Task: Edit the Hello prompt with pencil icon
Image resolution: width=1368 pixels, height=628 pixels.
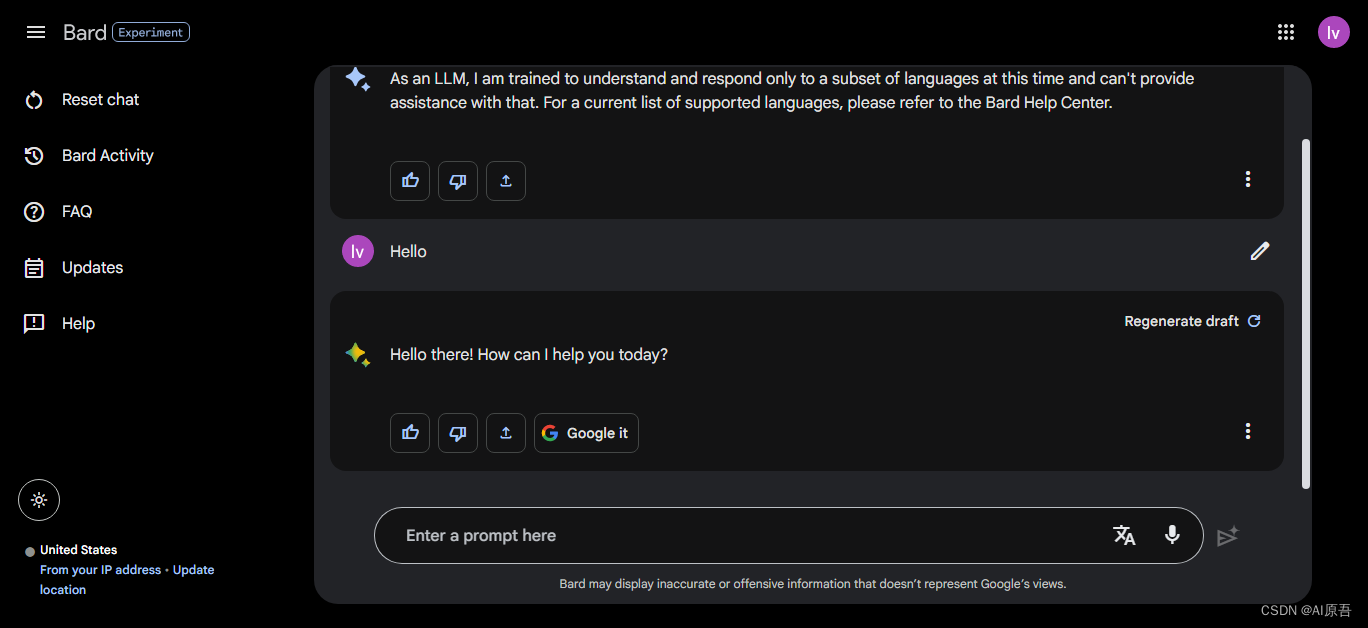Action: pos(1260,251)
